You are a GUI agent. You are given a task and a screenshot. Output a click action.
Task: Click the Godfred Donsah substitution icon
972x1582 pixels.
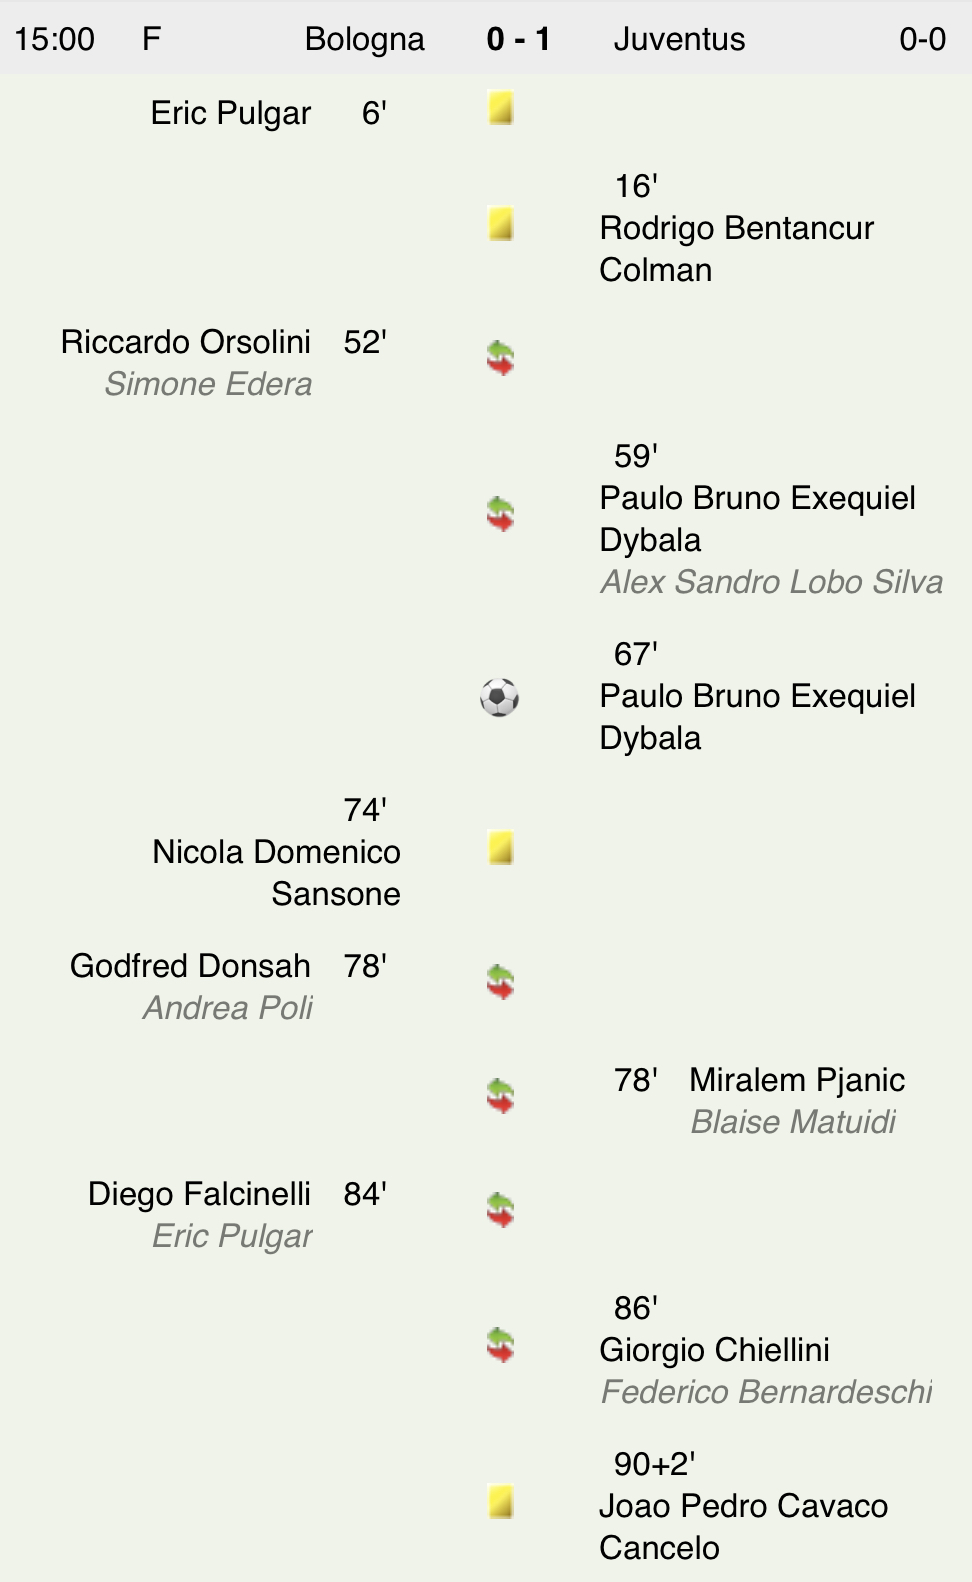(500, 982)
